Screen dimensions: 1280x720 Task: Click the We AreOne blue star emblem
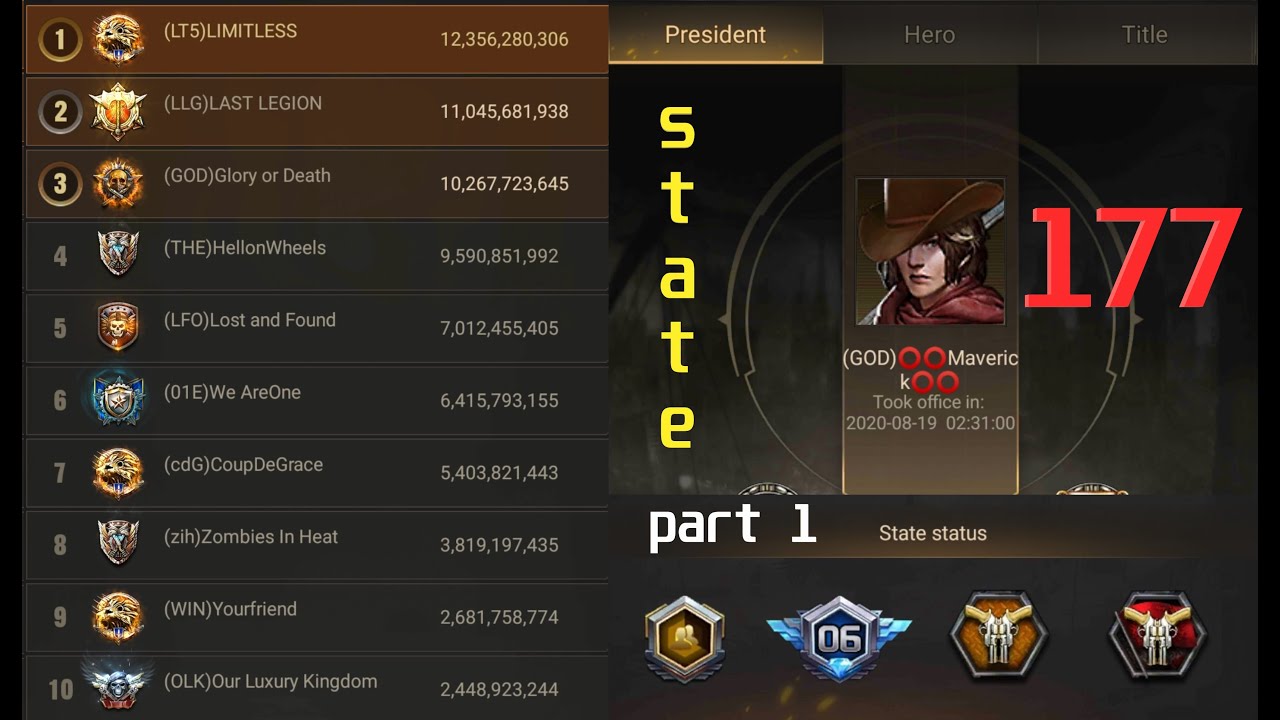click(118, 399)
